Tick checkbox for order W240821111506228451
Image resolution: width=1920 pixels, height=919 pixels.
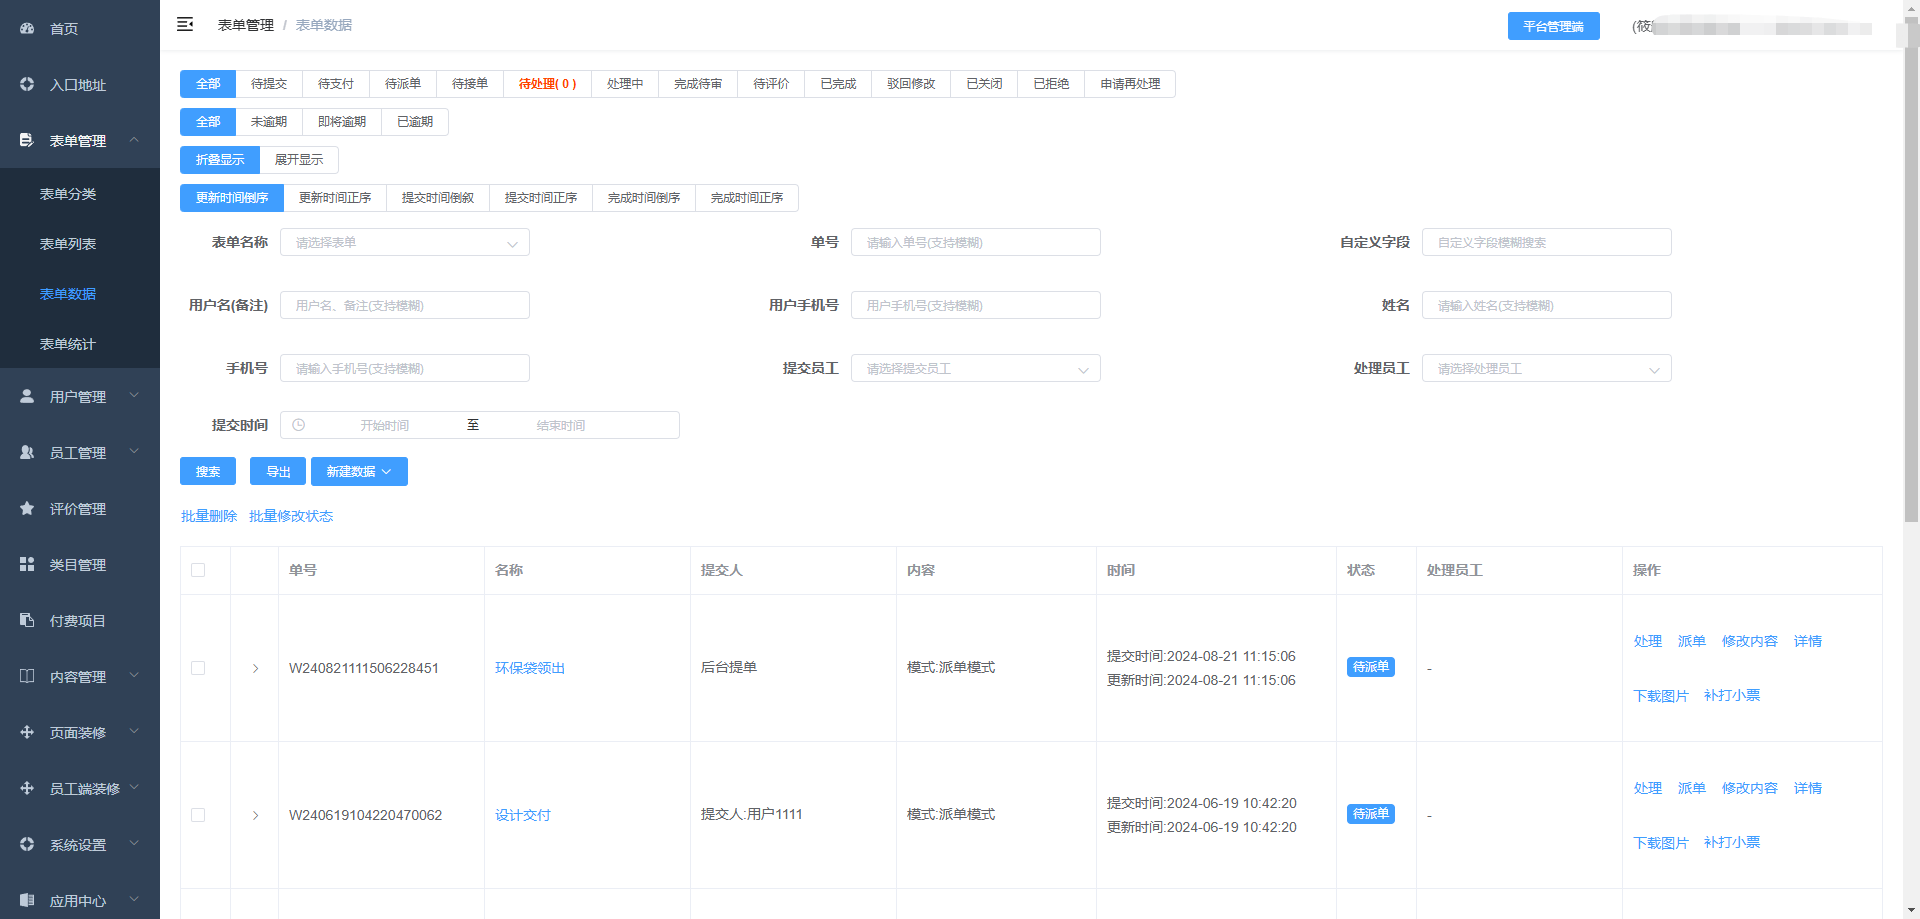pyautogui.click(x=198, y=668)
